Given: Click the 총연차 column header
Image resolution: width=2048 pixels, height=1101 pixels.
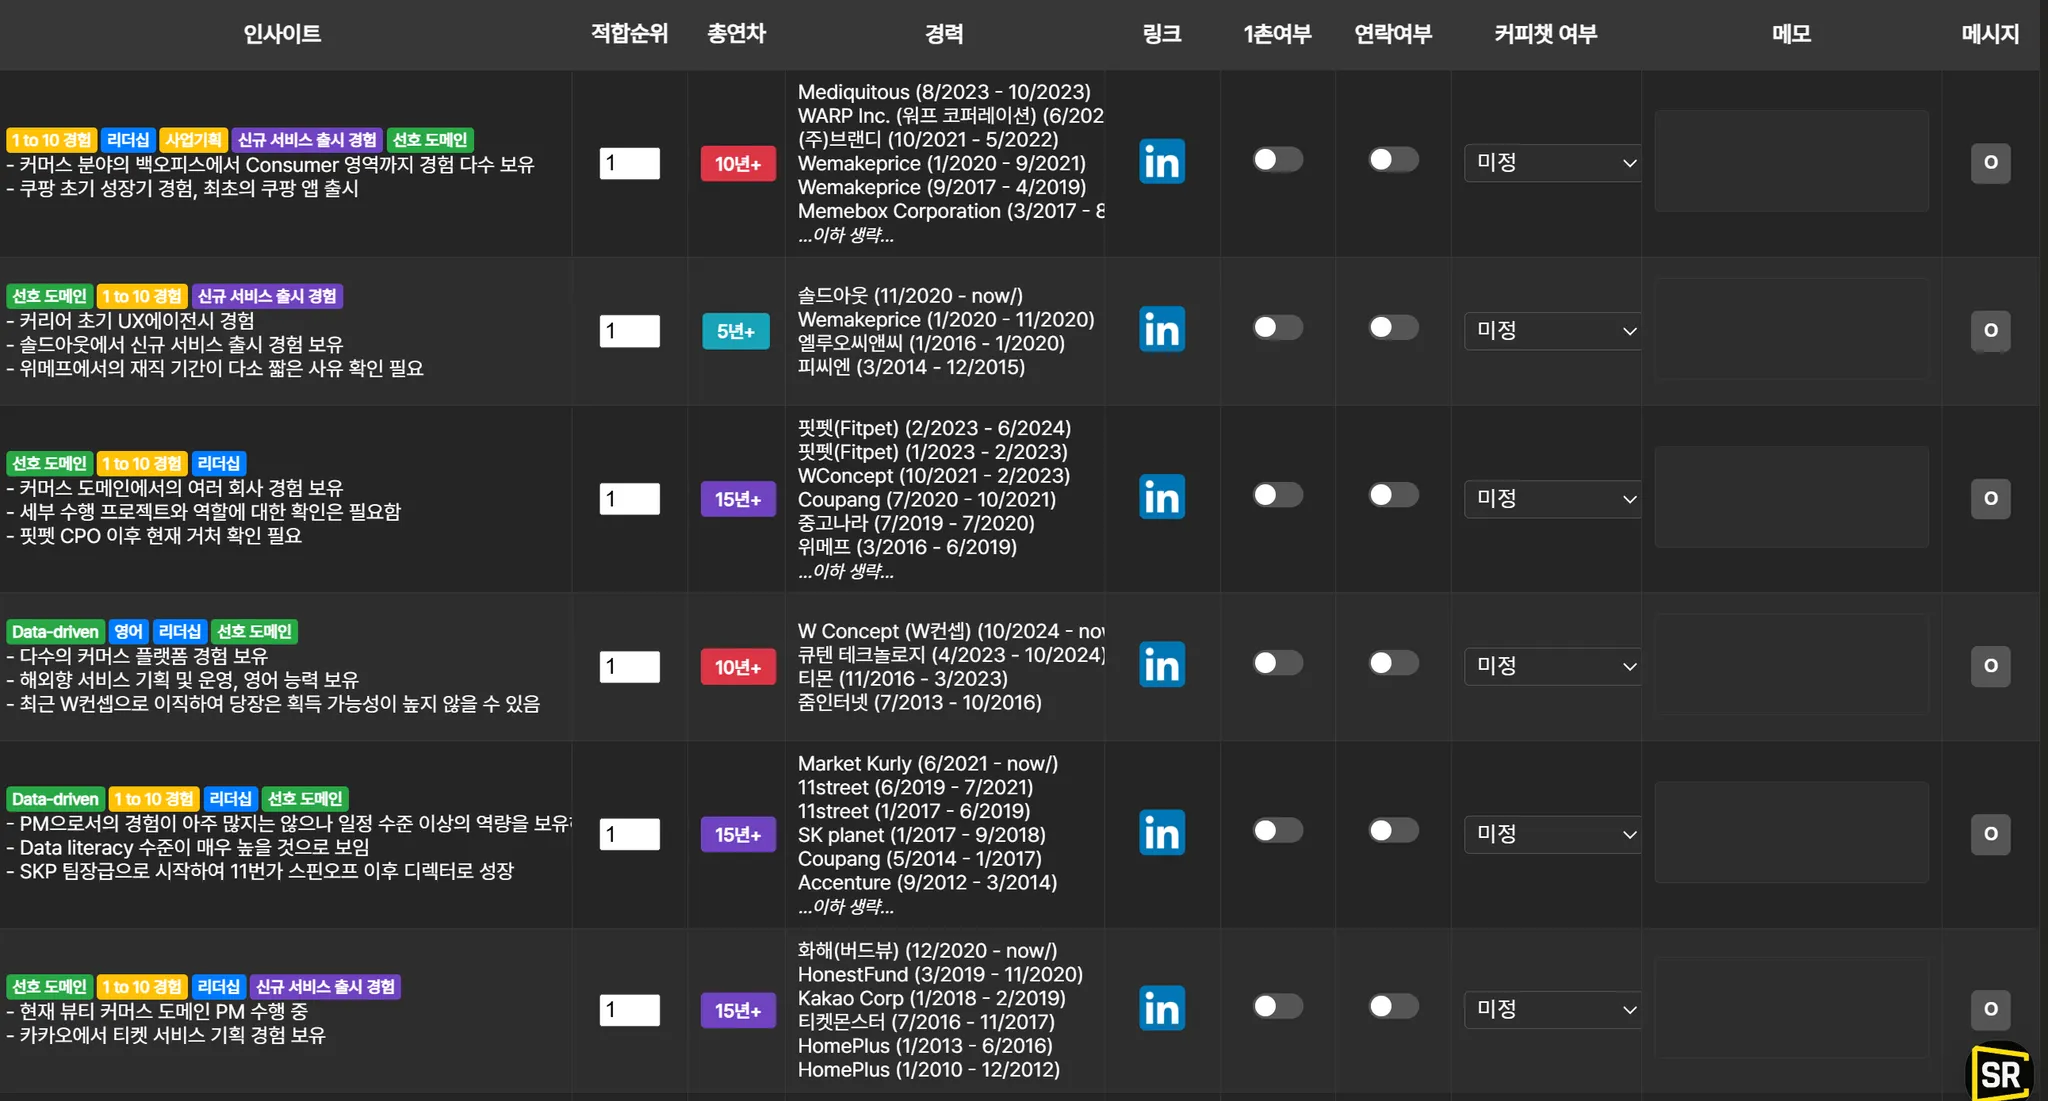Looking at the screenshot, I should [x=736, y=34].
